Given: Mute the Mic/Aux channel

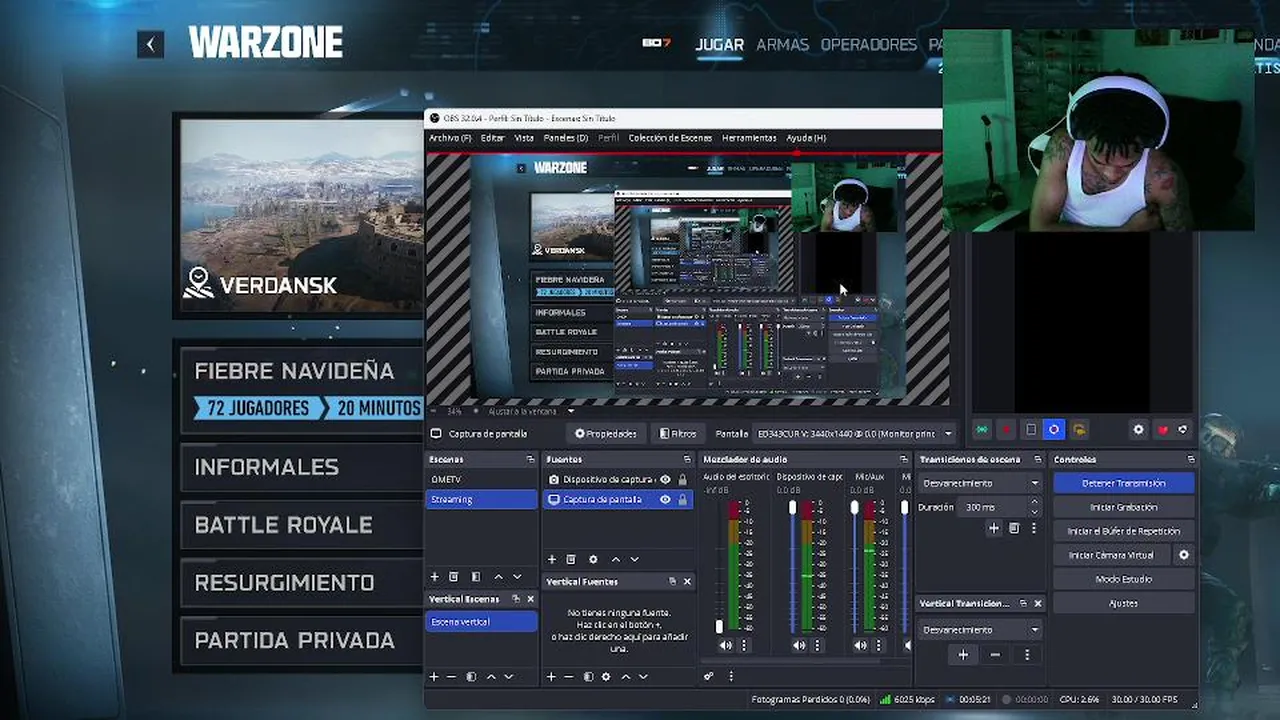Looking at the screenshot, I should tap(861, 646).
